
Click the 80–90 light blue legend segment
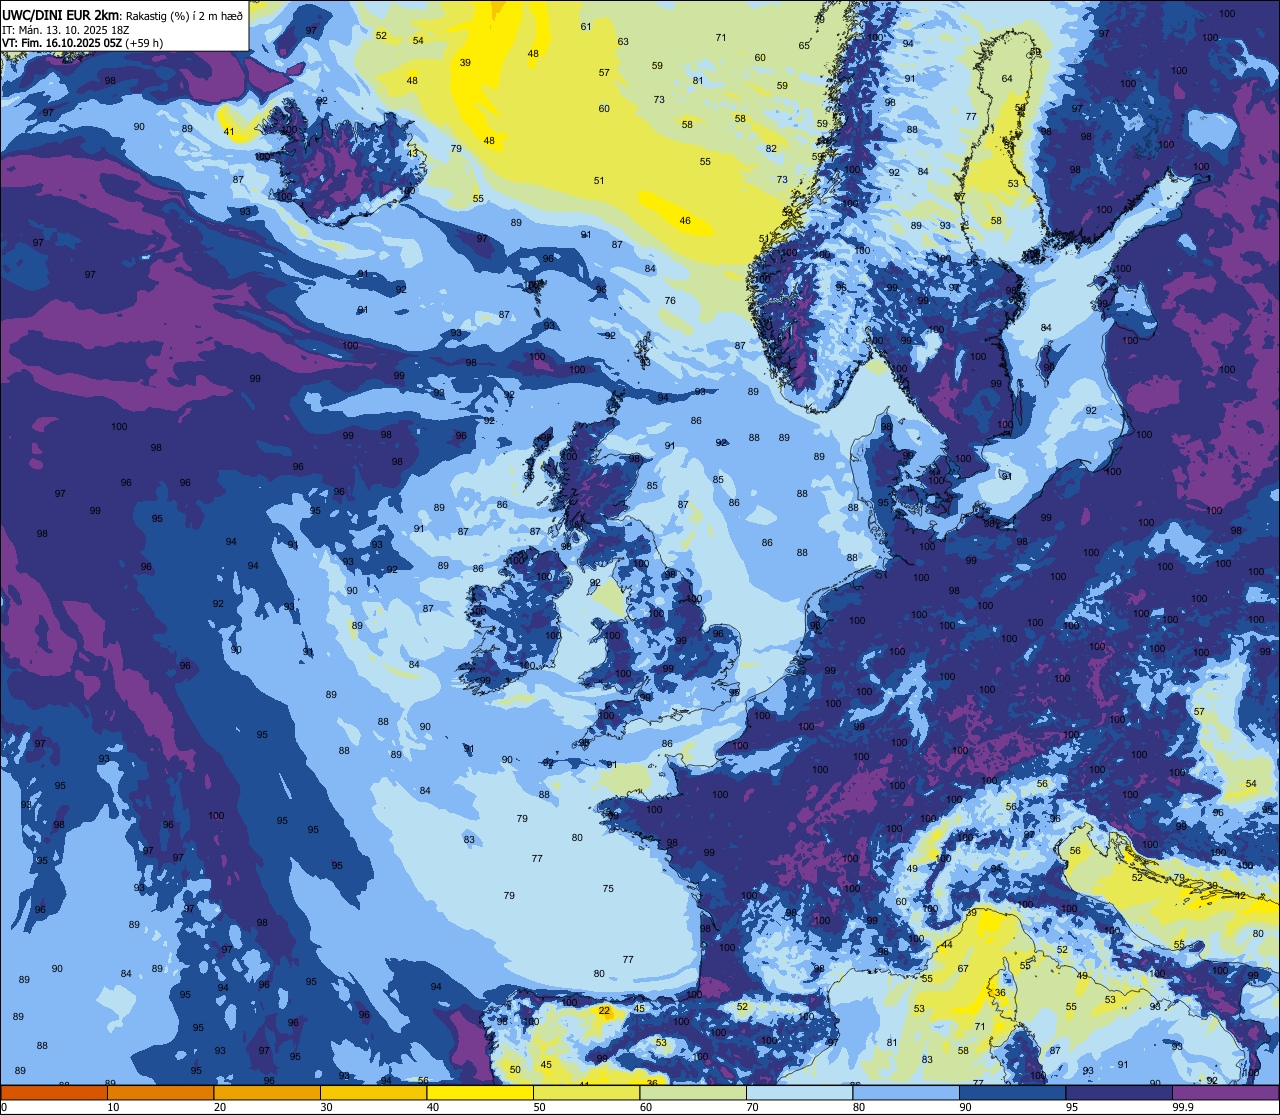(x=906, y=1093)
